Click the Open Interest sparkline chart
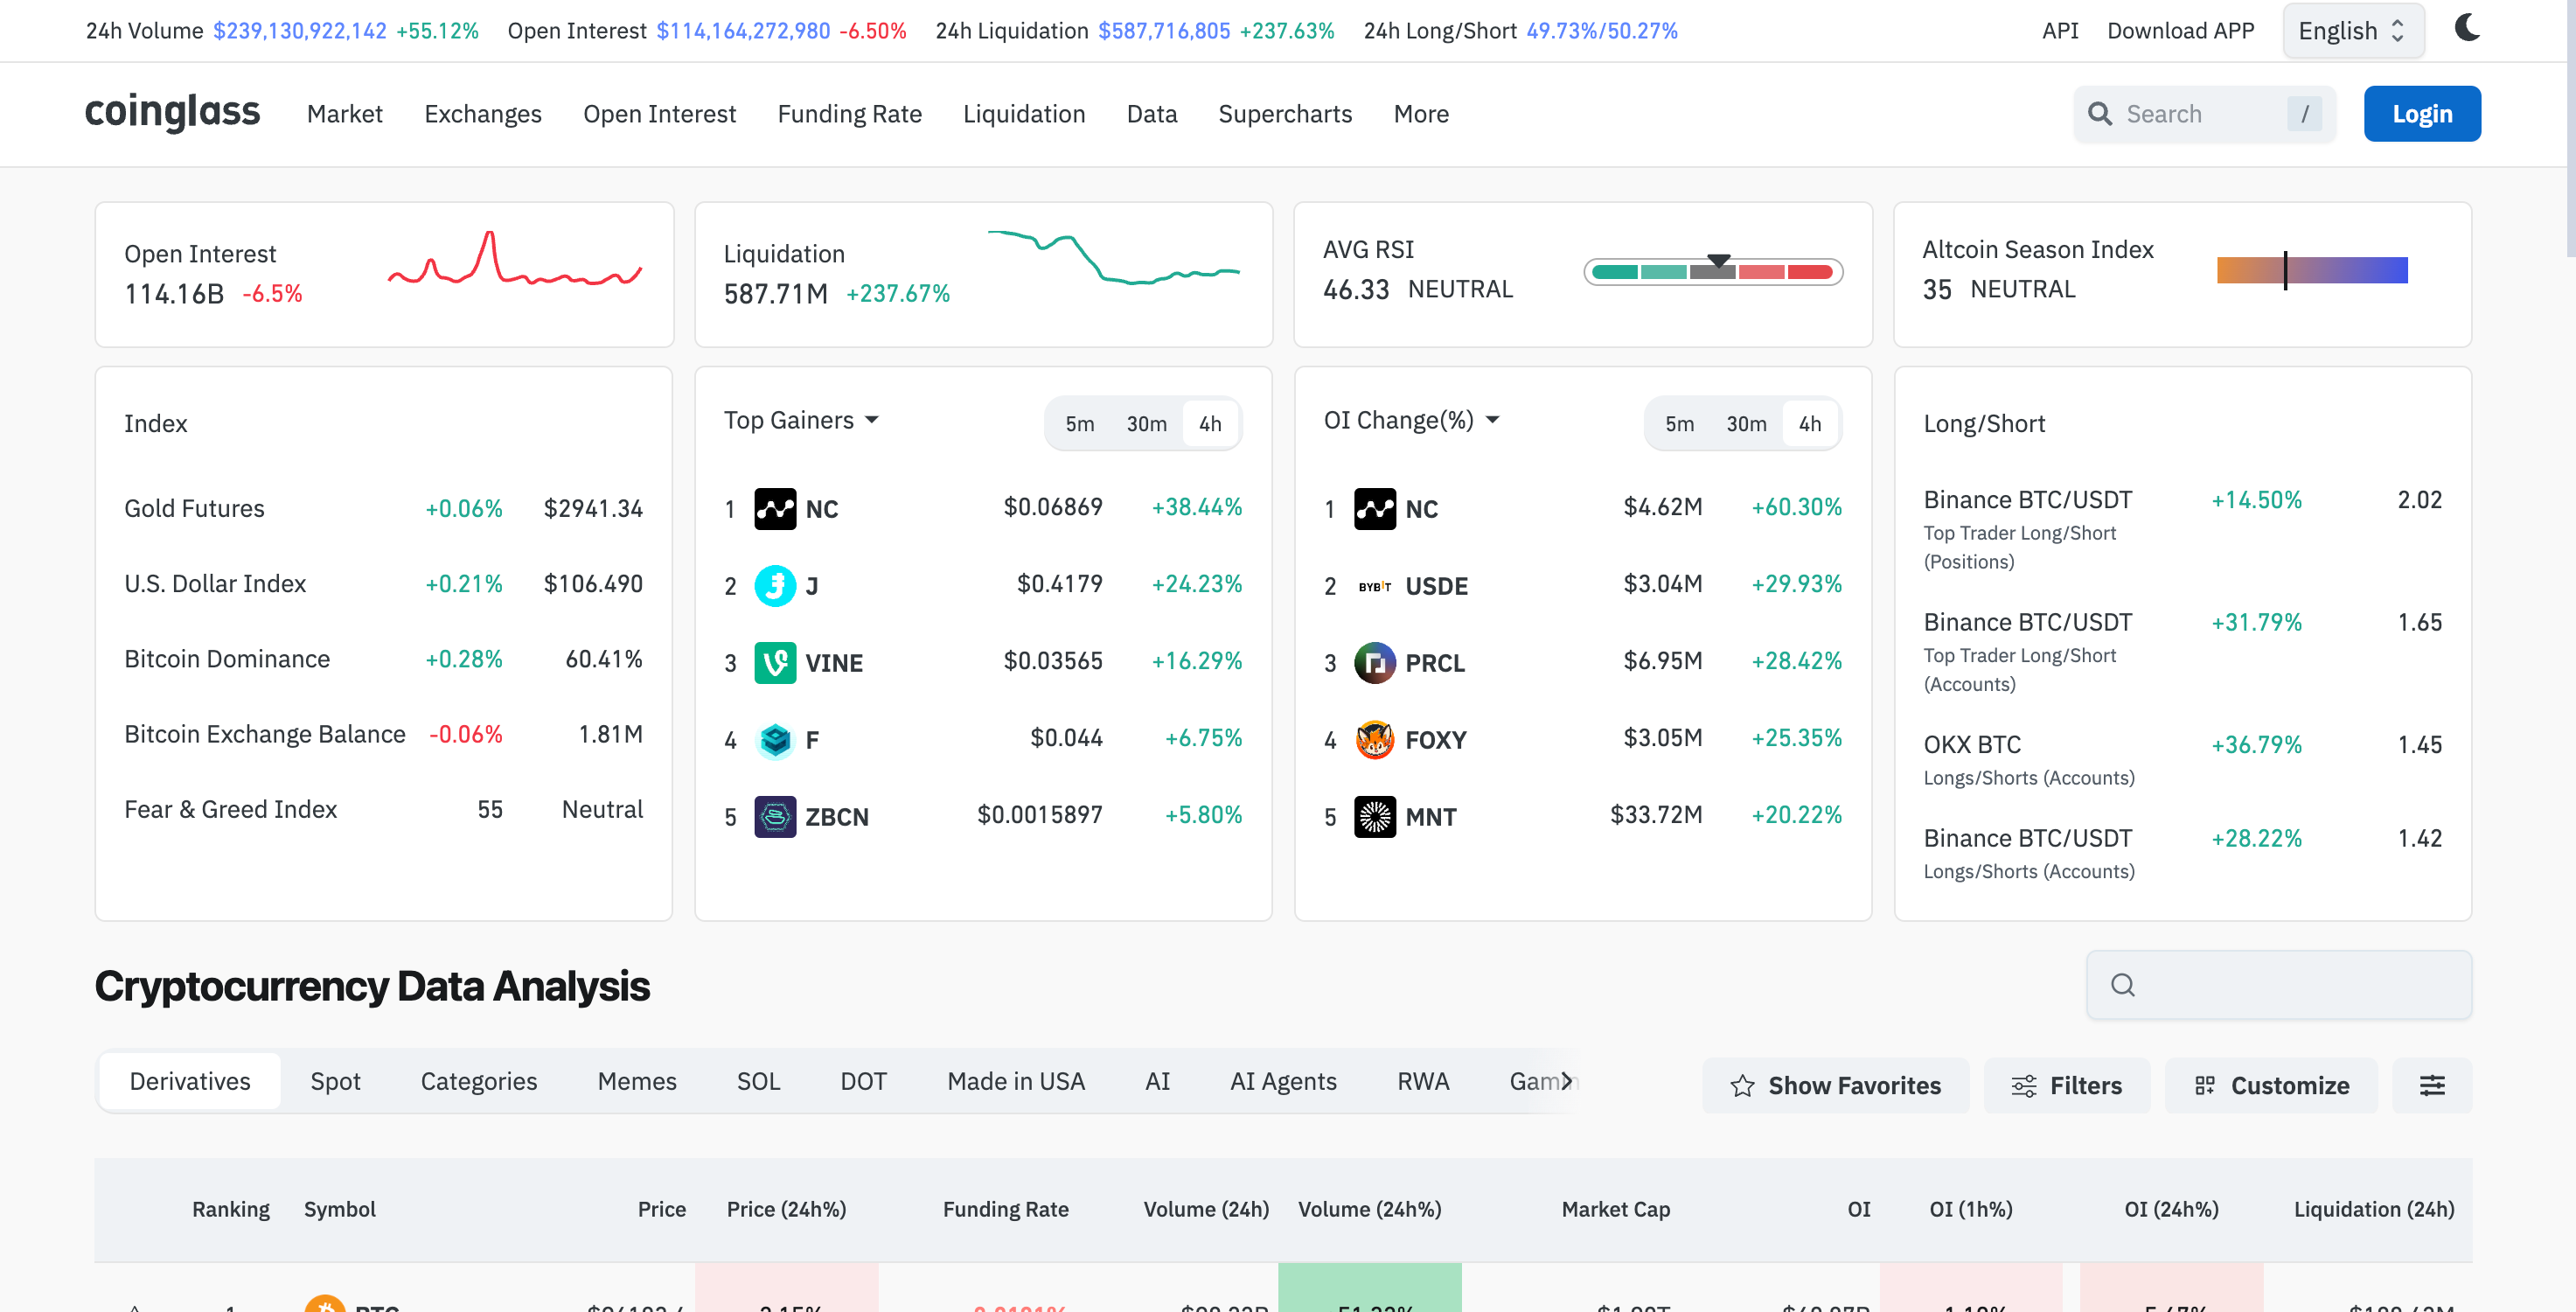This screenshot has width=2576, height=1312. pyautogui.click(x=514, y=259)
